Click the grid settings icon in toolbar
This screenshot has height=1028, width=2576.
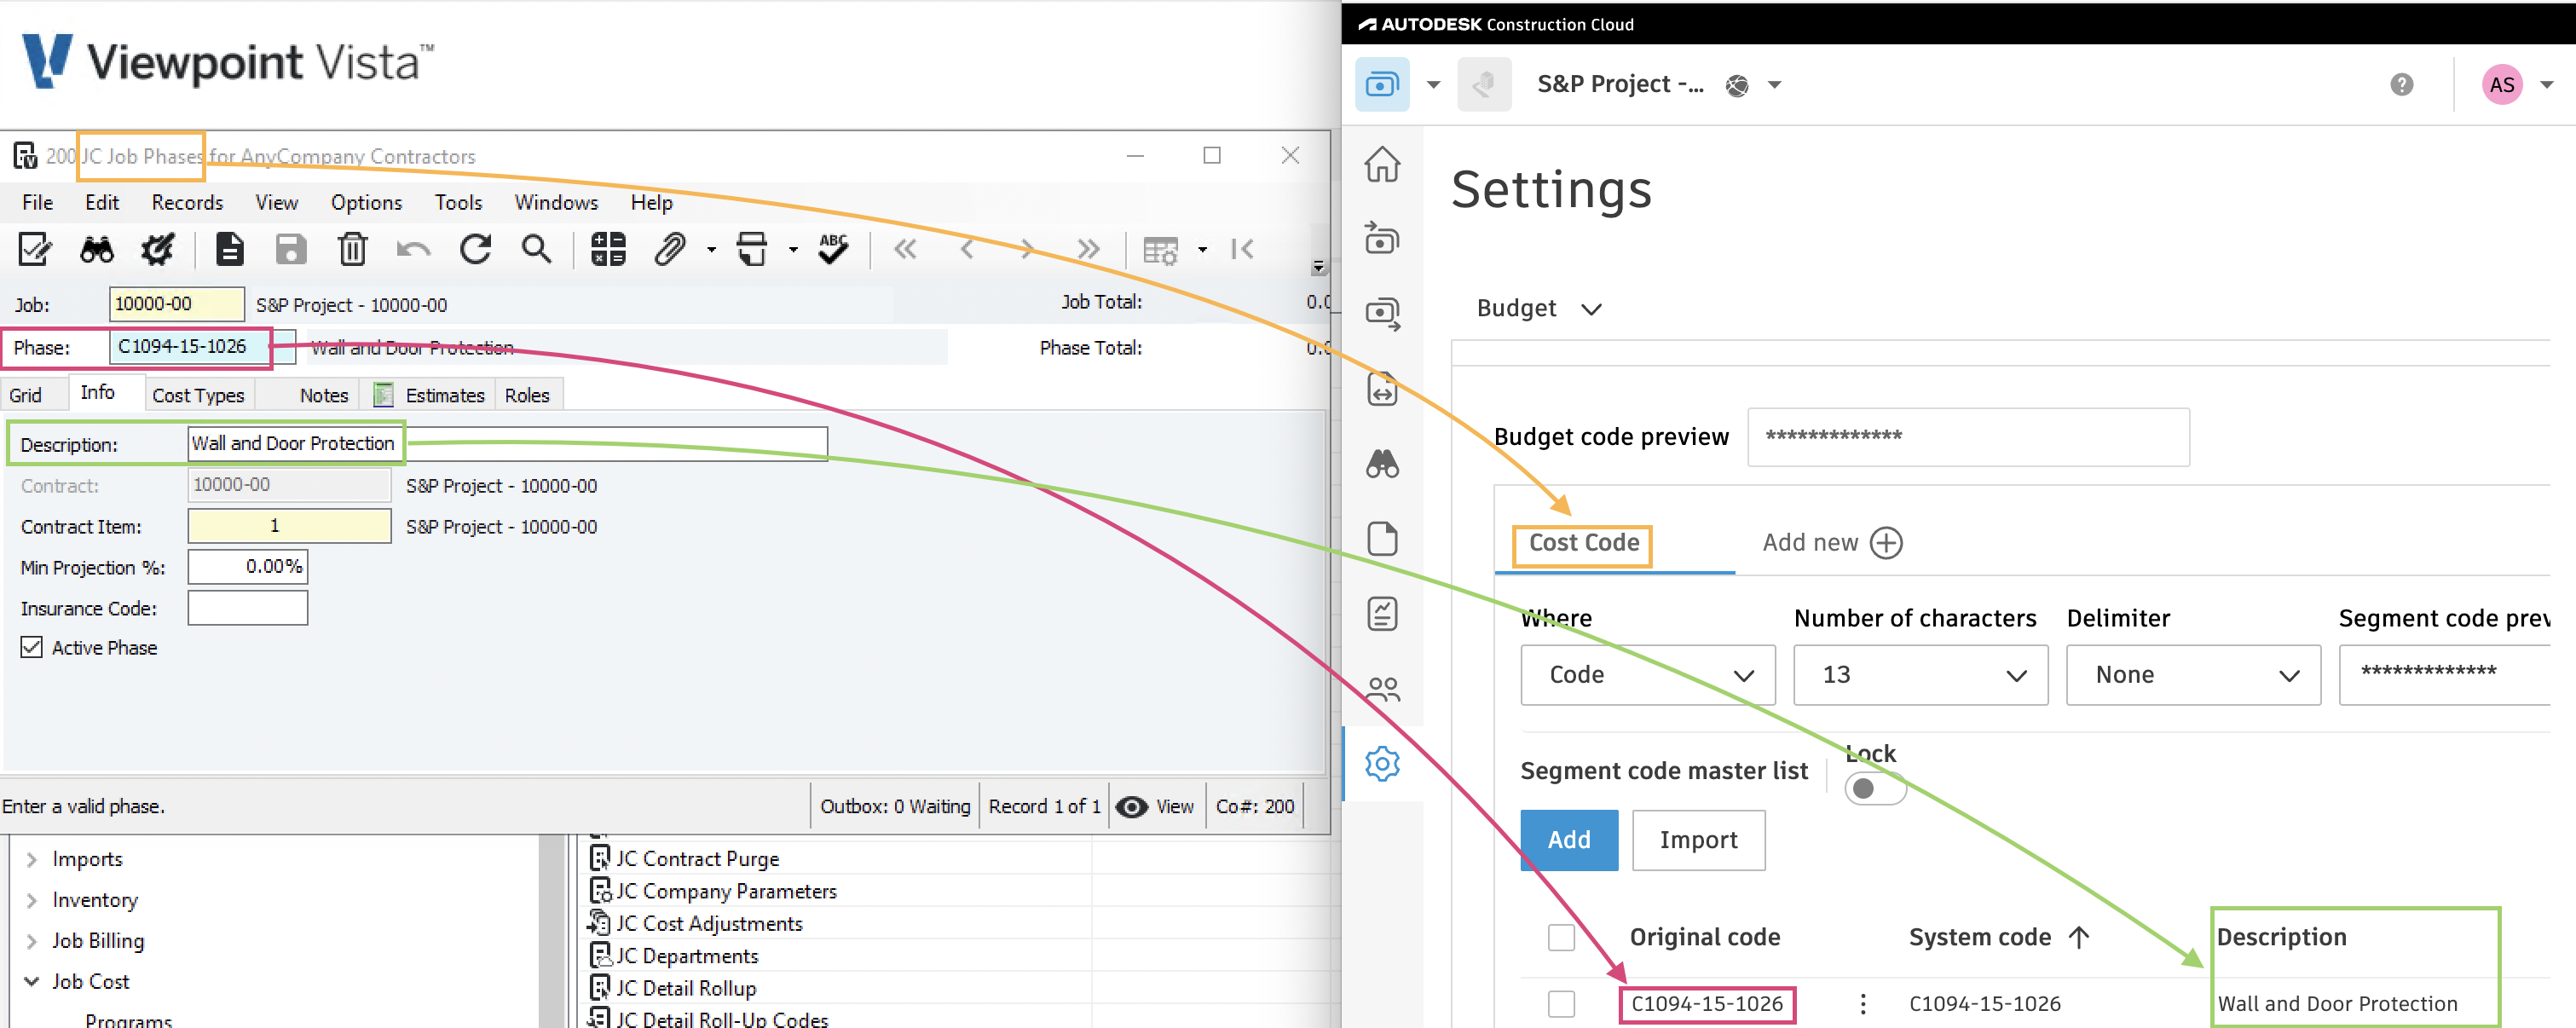1161,250
